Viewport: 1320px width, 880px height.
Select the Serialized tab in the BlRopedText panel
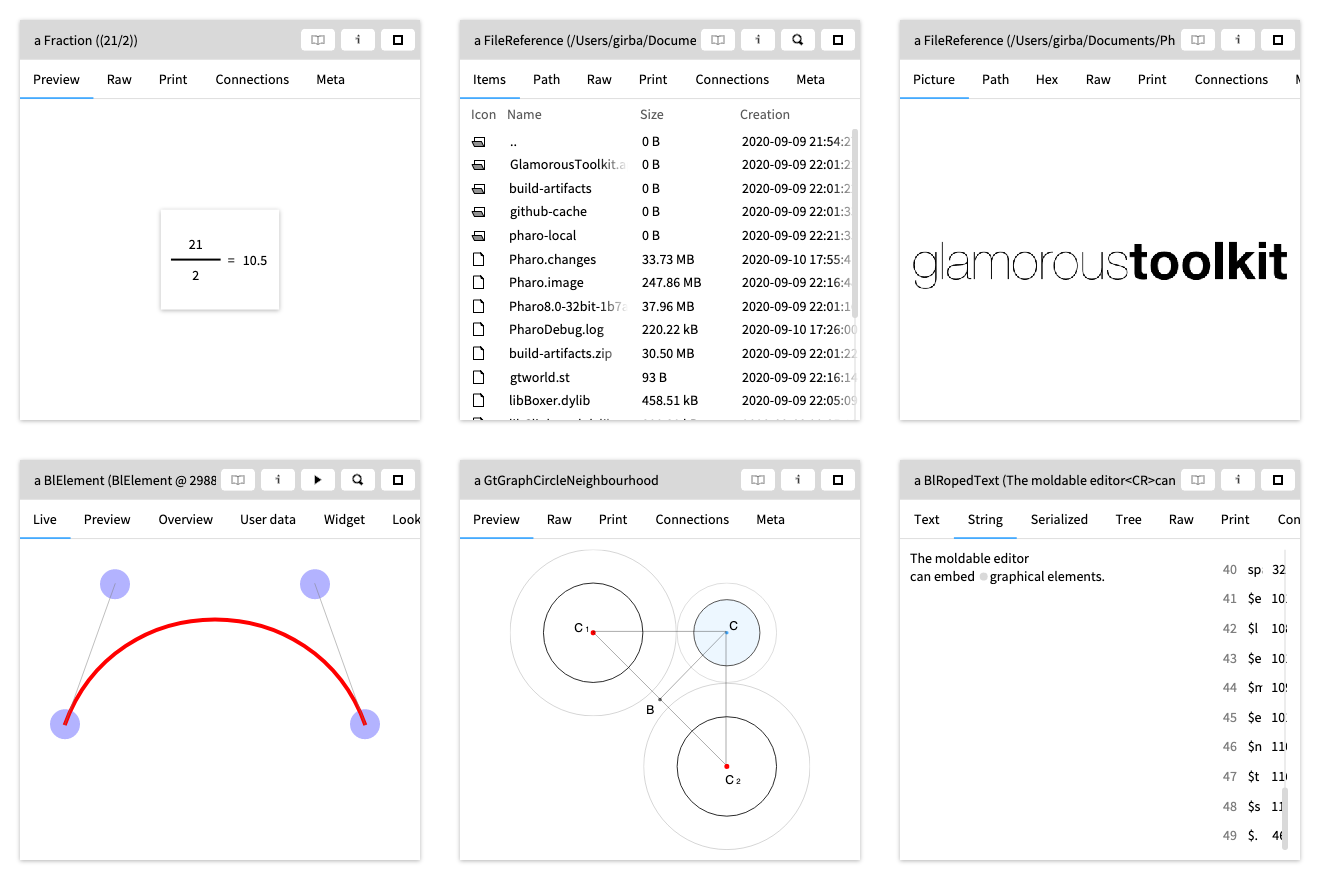pos(1059,519)
